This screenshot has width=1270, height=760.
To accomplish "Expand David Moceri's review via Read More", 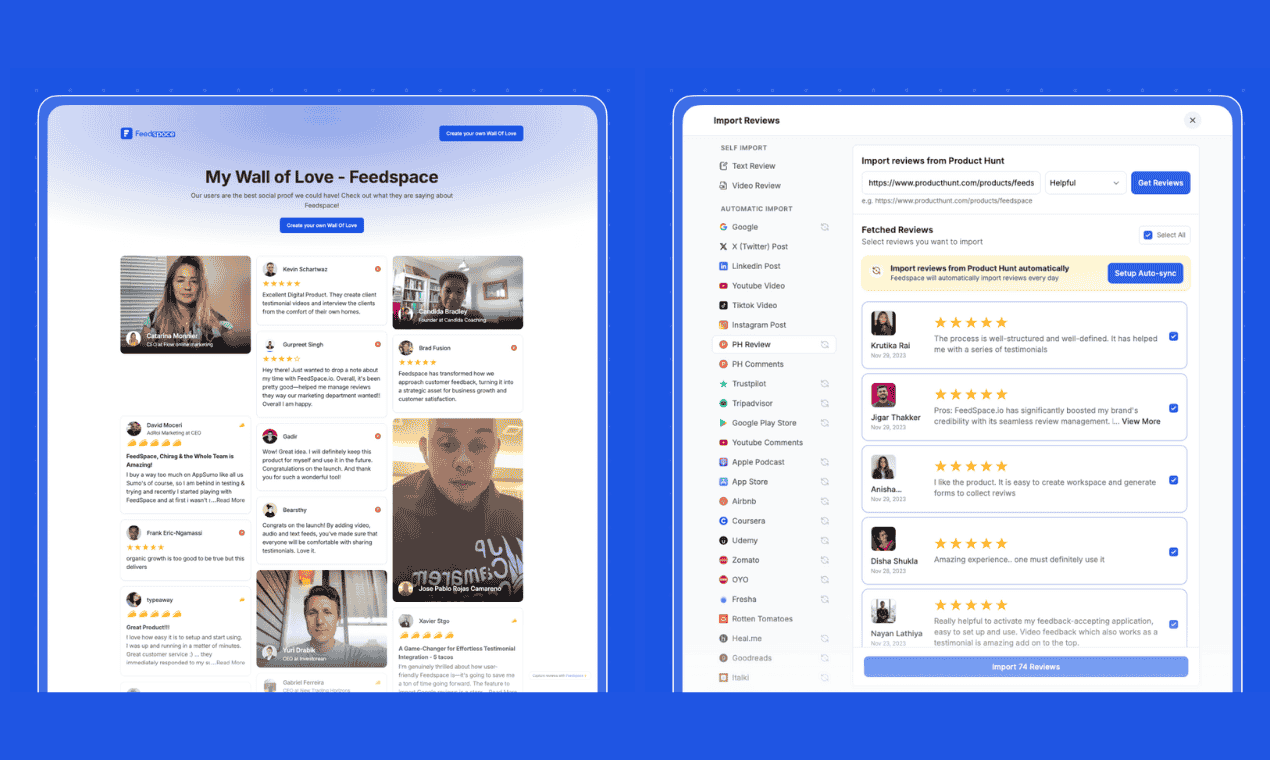I will click(x=230, y=500).
